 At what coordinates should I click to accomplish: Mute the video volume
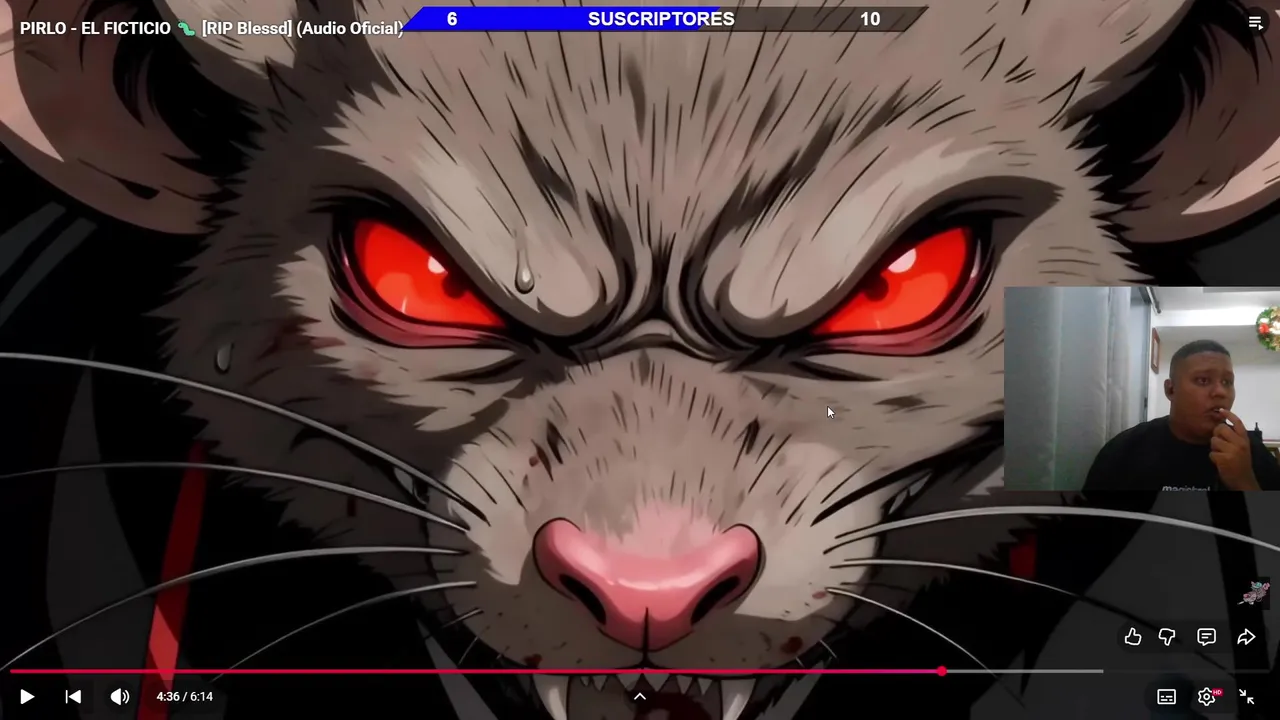120,697
